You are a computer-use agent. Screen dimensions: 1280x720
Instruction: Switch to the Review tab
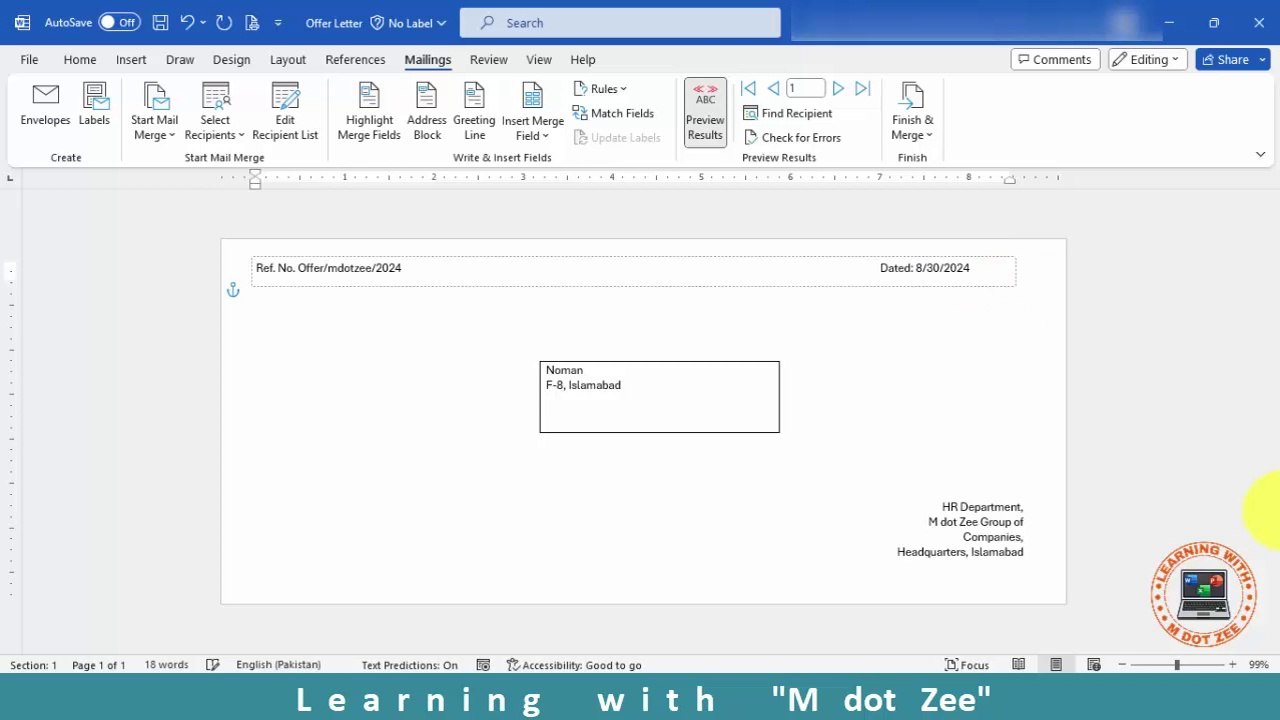pyautogui.click(x=489, y=60)
